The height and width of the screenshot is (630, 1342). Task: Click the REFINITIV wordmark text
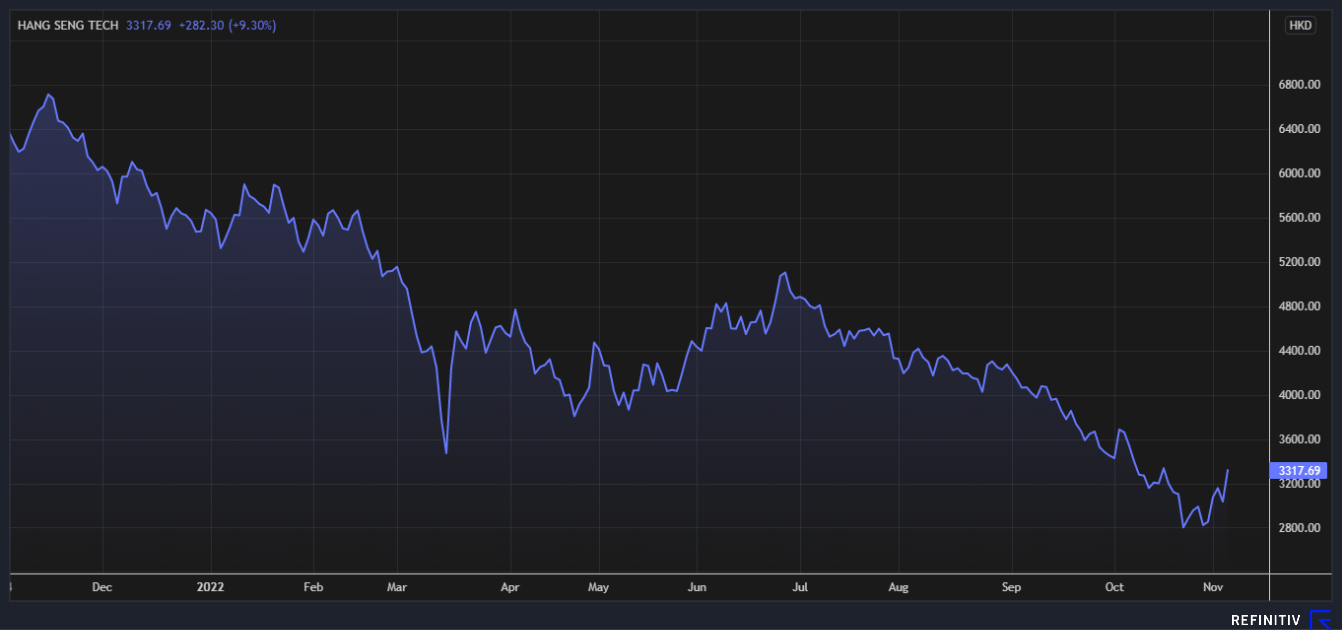(x=1266, y=620)
